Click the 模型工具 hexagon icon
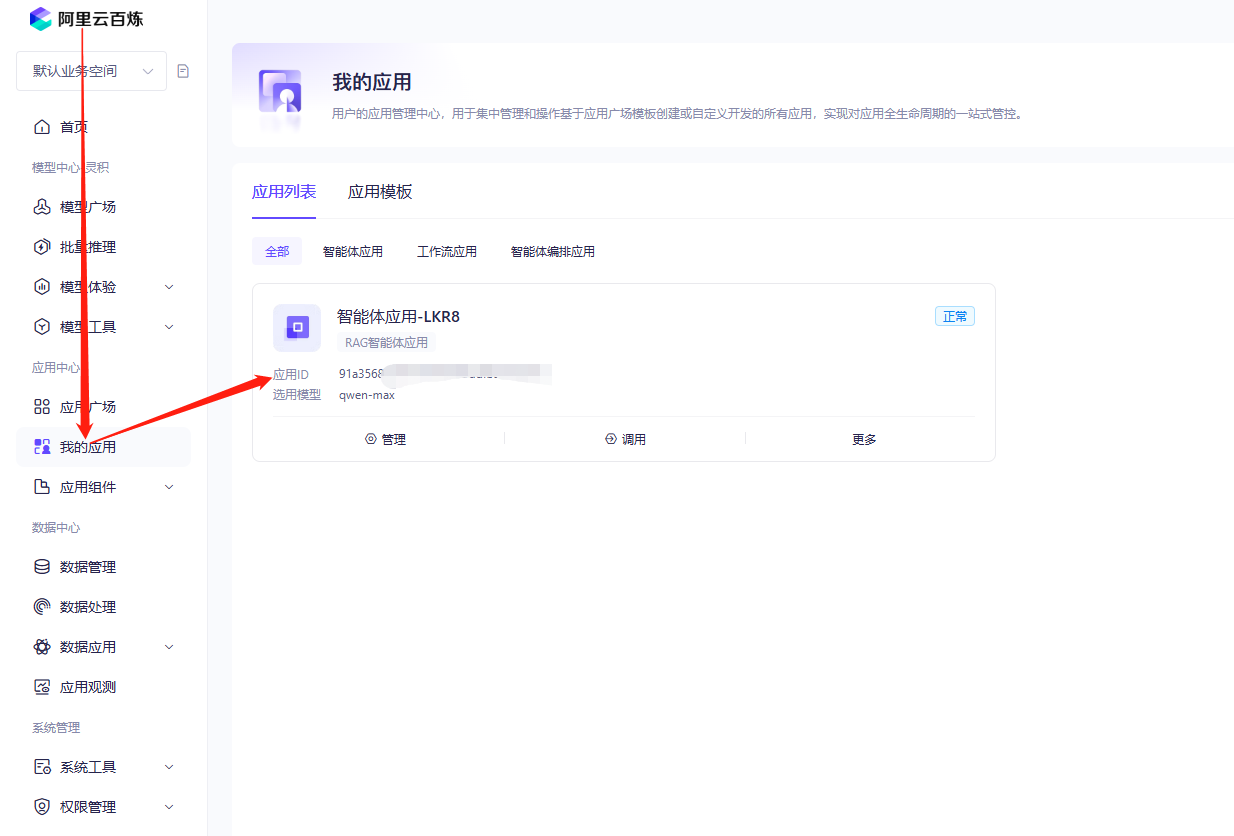The width and height of the screenshot is (1234, 836). pos(42,327)
